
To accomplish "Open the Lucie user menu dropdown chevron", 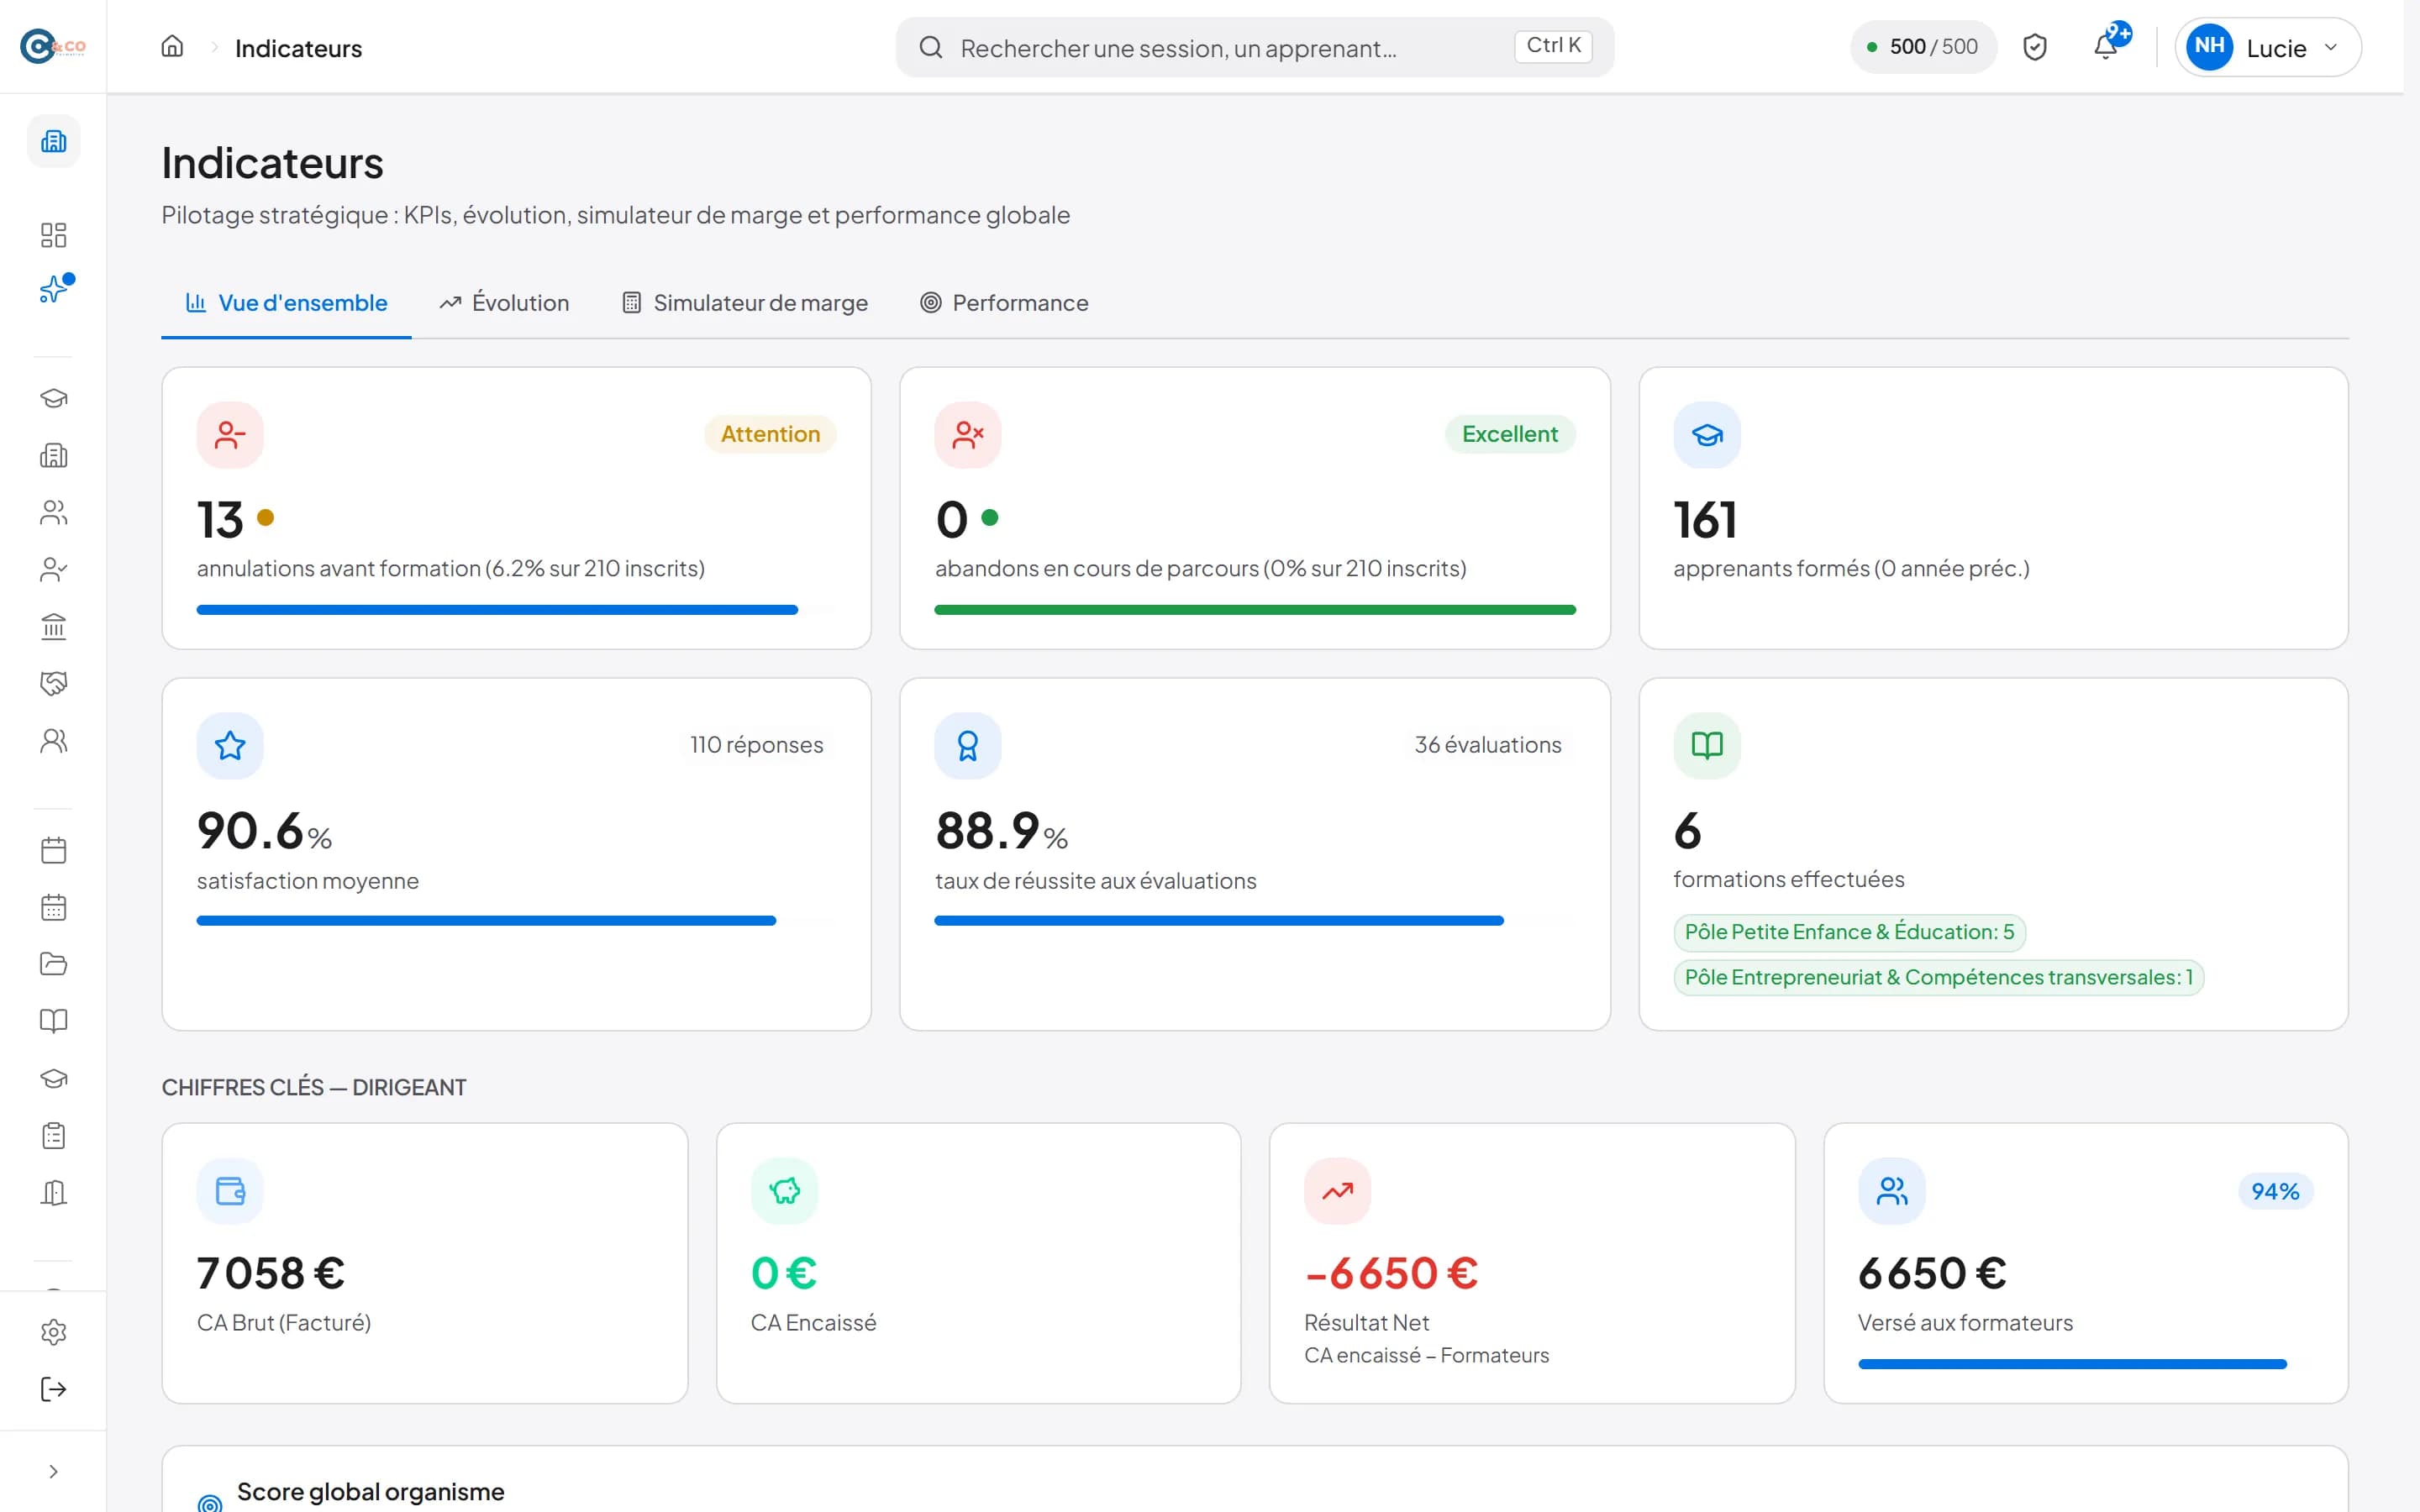I will click(2330, 47).
